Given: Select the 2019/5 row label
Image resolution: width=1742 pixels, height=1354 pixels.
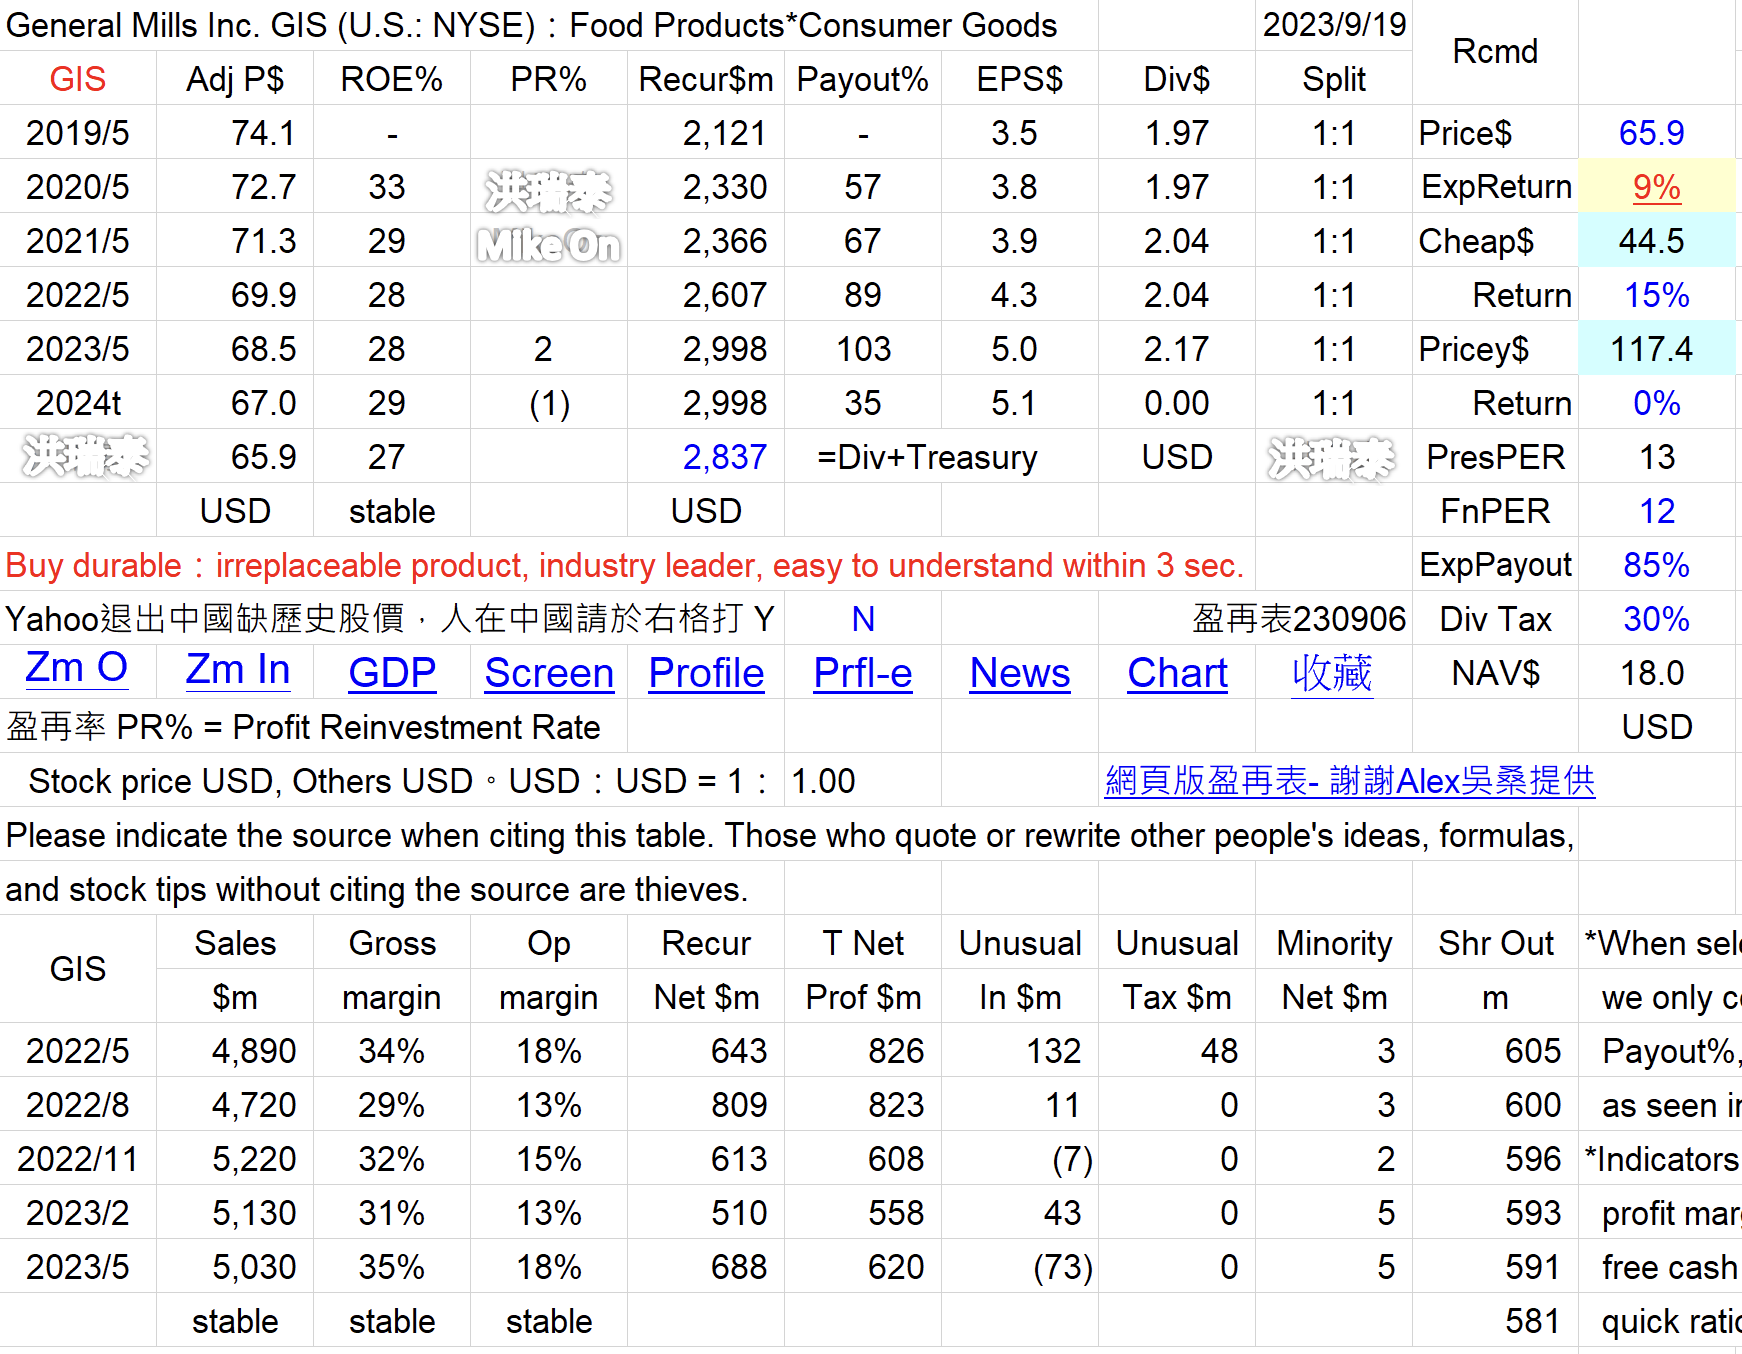Looking at the screenshot, I should pyautogui.click(x=78, y=133).
